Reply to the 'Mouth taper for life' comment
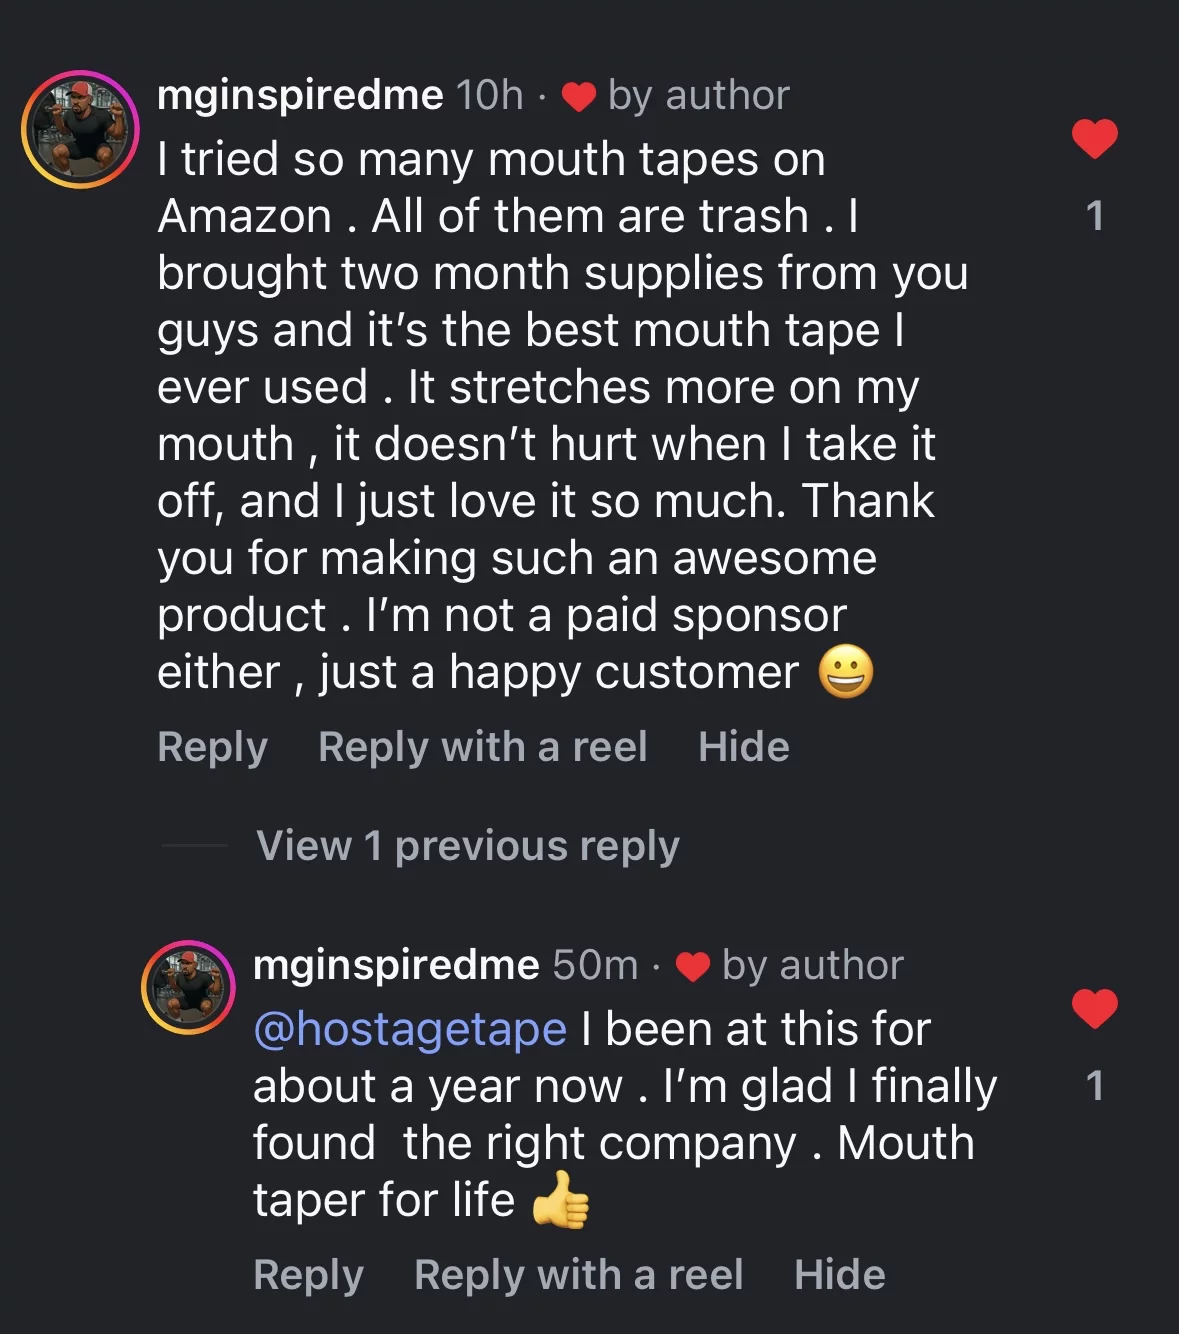Screen dimensions: 1179x1334 (308, 1275)
